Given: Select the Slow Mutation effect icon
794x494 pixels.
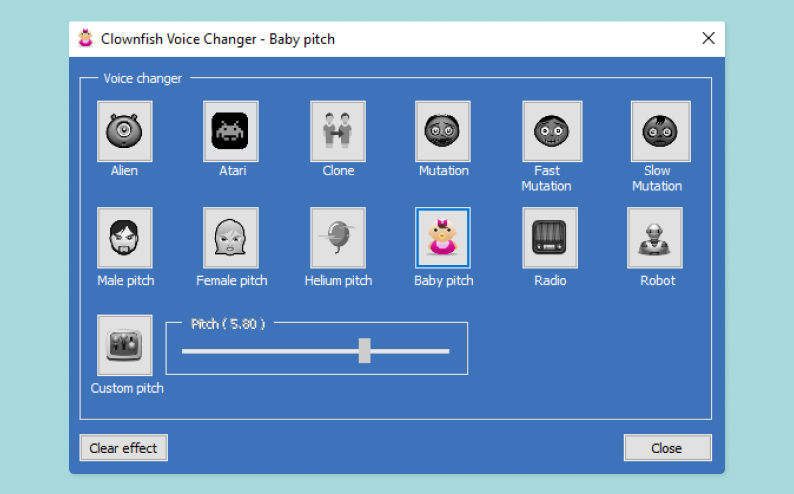Looking at the screenshot, I should click(661, 132).
